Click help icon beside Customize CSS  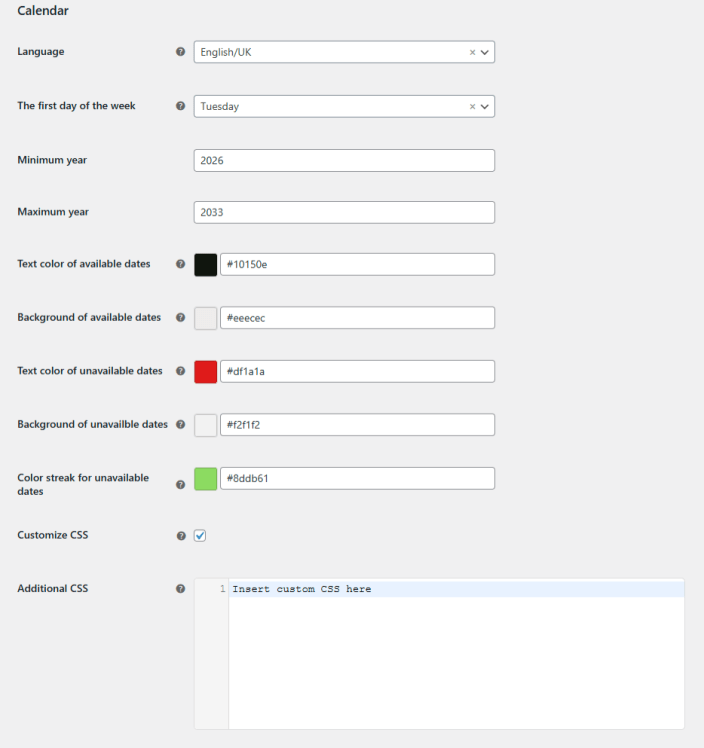tap(180, 536)
